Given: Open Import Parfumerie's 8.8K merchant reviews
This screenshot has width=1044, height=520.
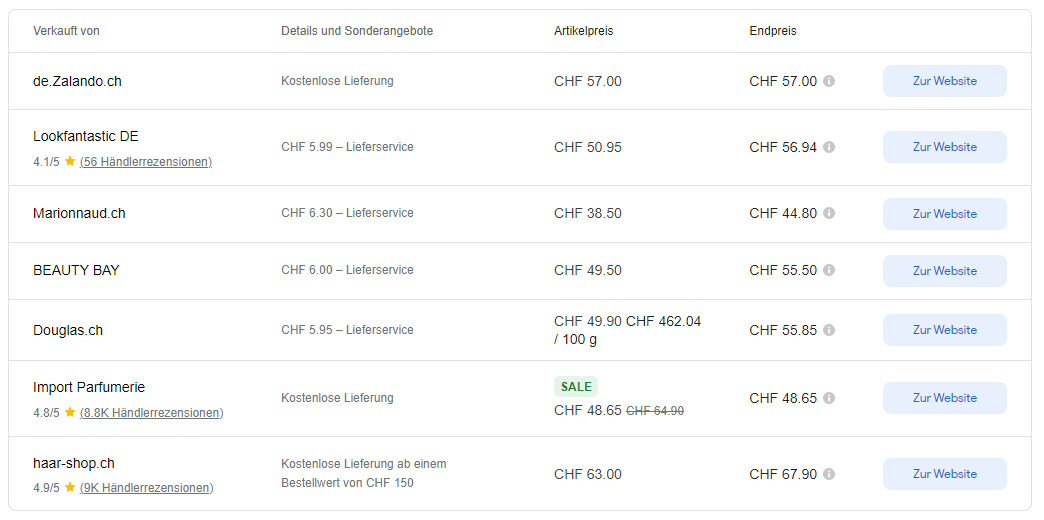Looking at the screenshot, I should (151, 412).
